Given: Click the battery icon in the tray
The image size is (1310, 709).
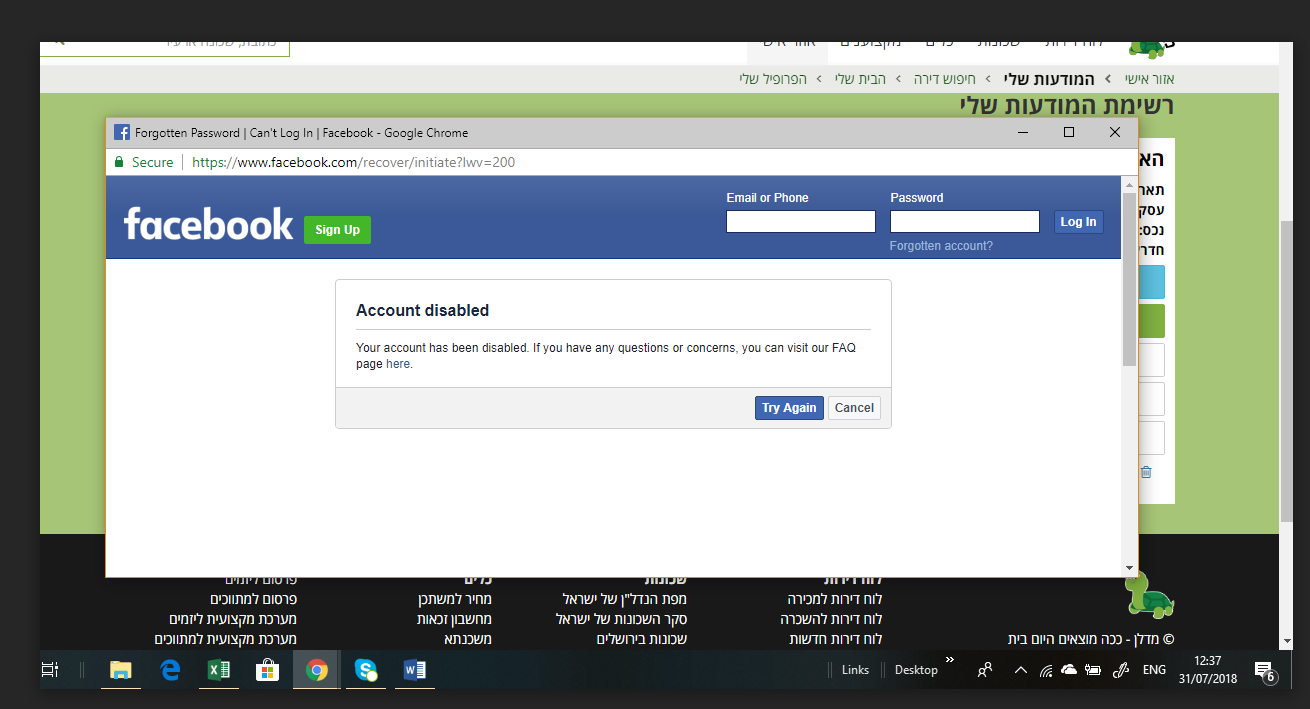Looking at the screenshot, I should (x=1093, y=670).
